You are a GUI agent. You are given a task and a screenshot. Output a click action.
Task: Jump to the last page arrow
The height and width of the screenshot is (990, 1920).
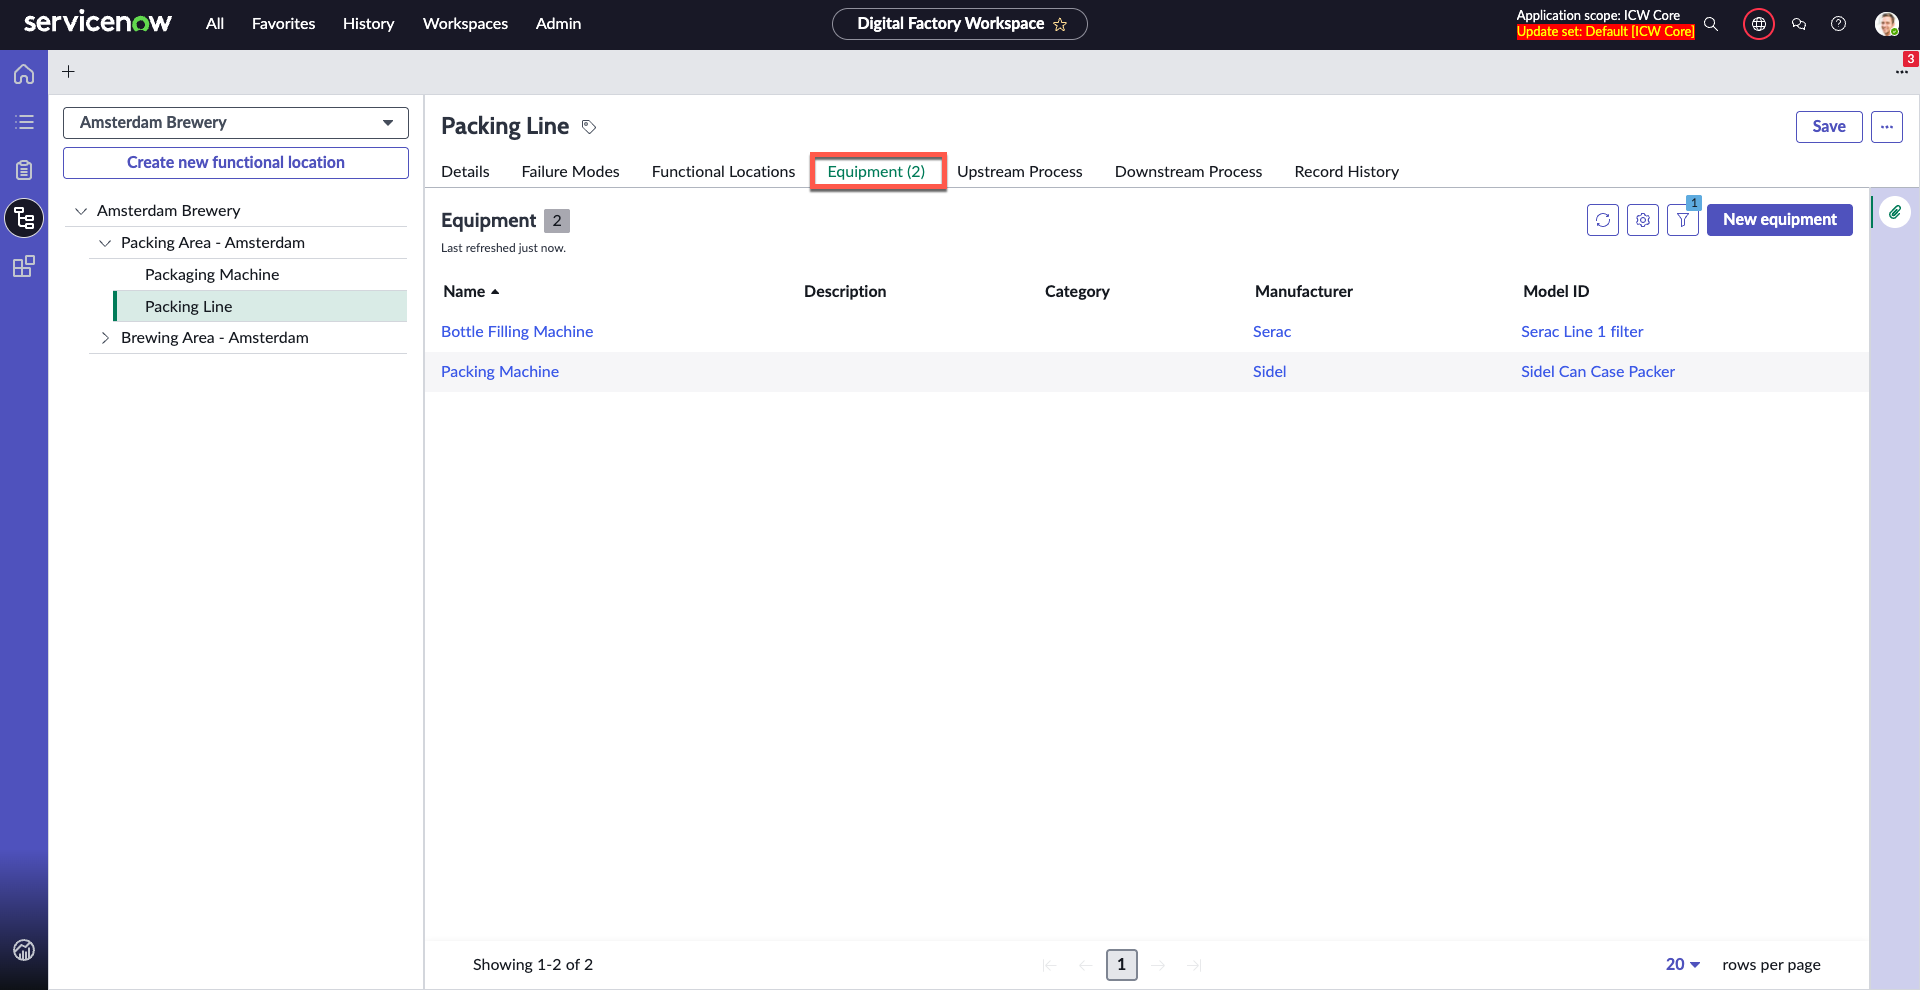coord(1194,965)
